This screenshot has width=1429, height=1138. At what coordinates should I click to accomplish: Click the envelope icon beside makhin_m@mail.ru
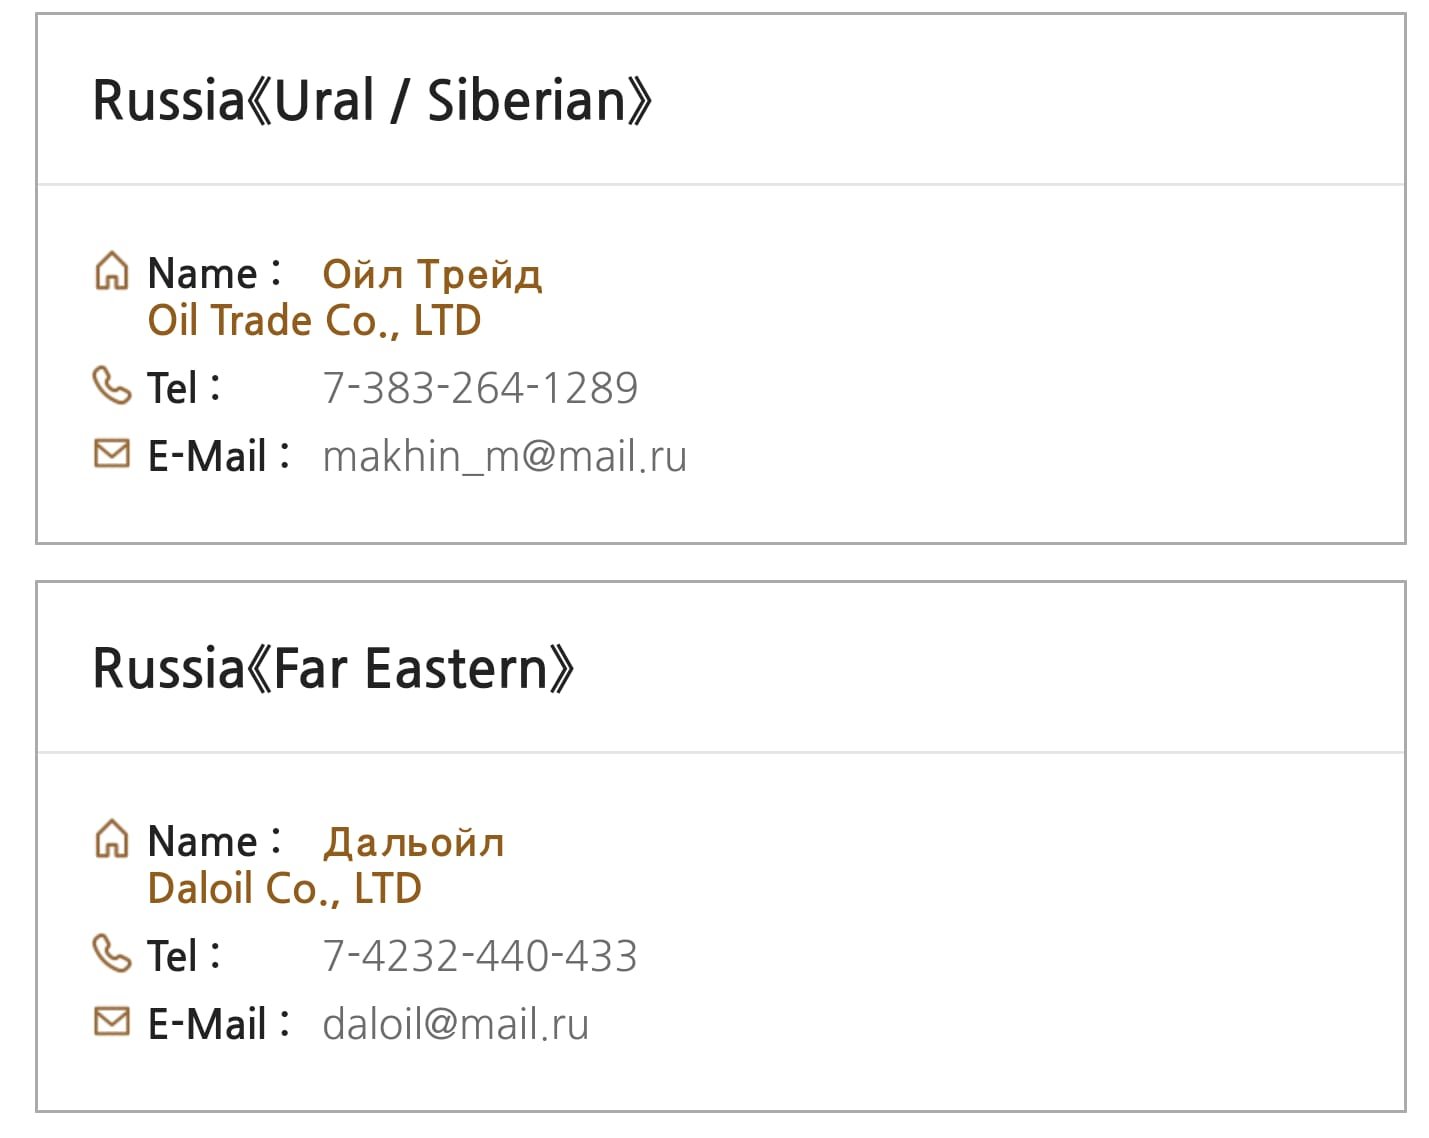(x=111, y=453)
